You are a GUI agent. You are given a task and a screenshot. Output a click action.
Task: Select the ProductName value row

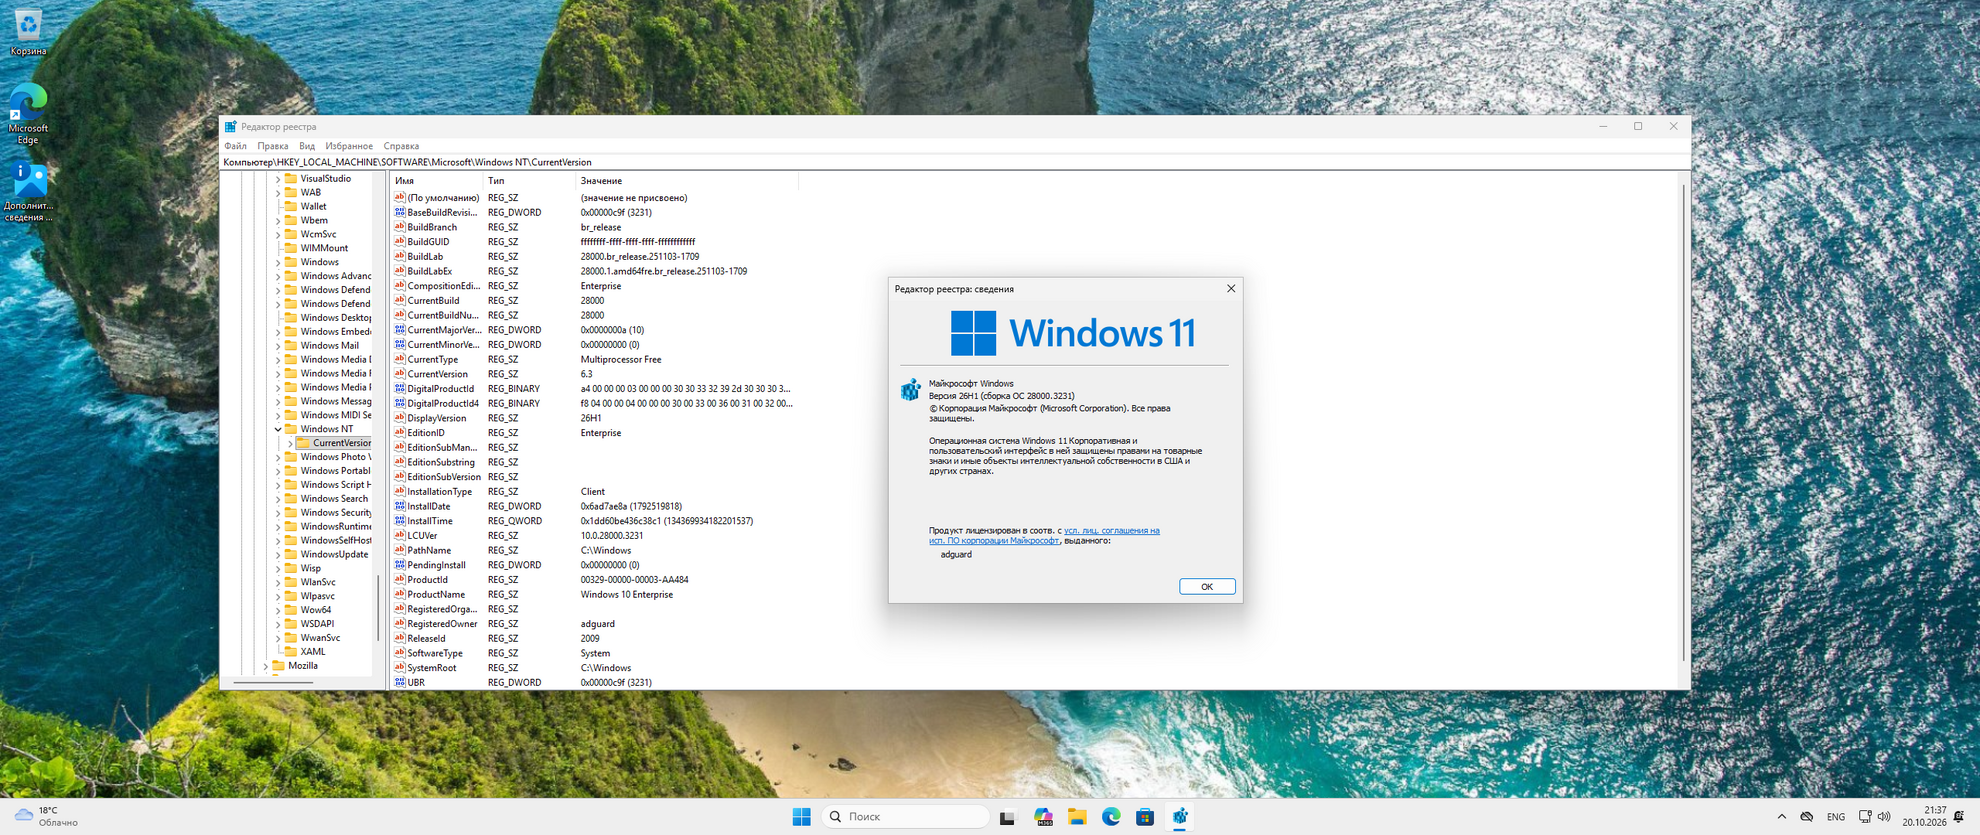tap(594, 594)
